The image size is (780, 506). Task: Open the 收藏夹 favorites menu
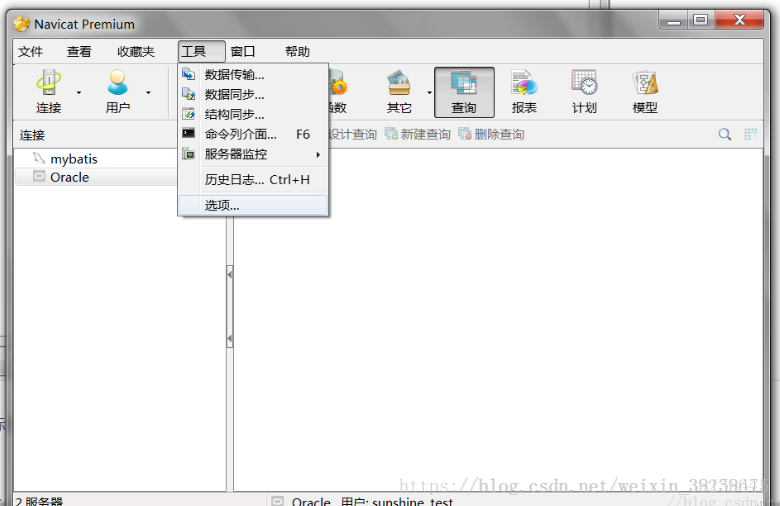click(x=136, y=51)
